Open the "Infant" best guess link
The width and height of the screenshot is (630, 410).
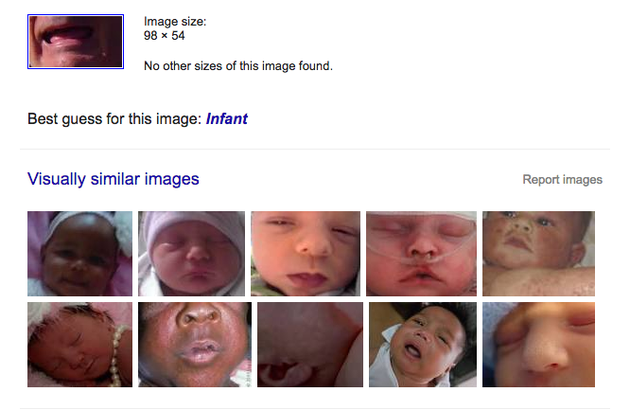[x=227, y=119]
